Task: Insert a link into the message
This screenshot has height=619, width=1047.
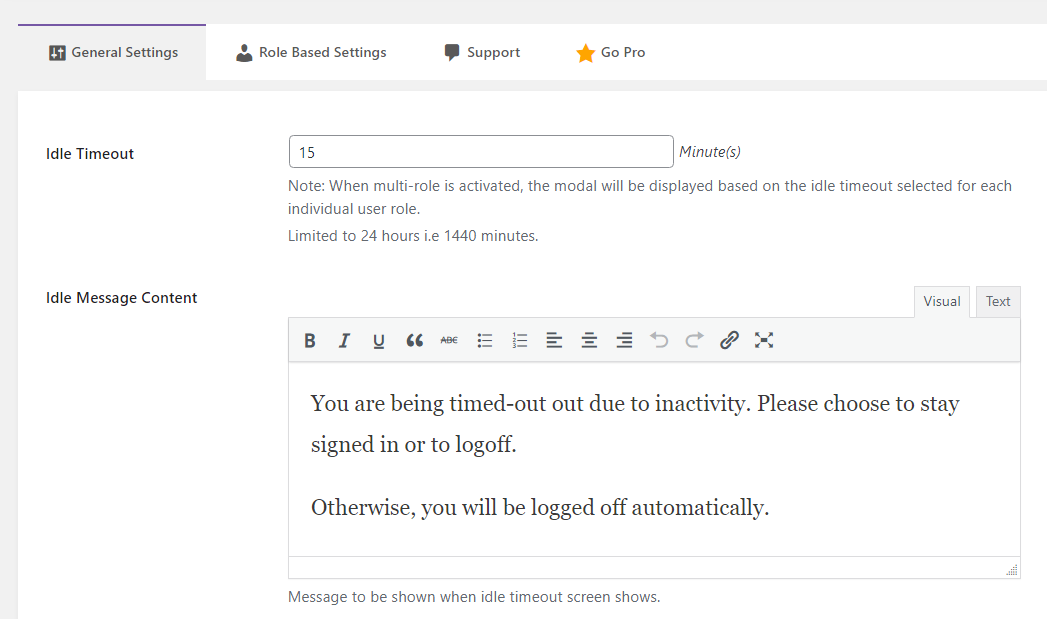Action: click(x=729, y=340)
